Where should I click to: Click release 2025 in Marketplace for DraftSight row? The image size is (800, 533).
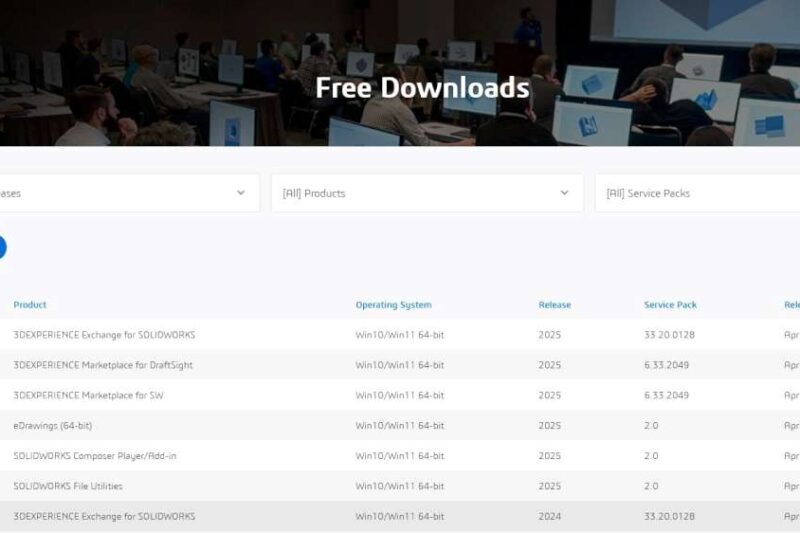[549, 365]
